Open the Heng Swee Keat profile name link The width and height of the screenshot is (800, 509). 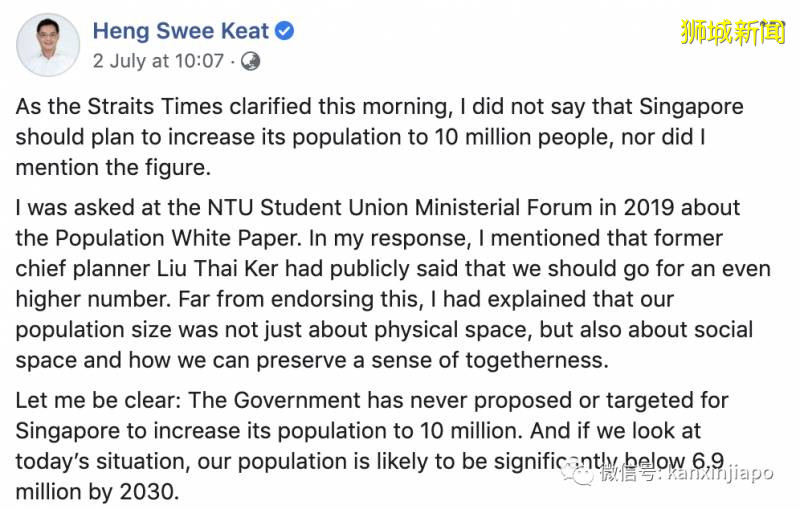coord(182,31)
